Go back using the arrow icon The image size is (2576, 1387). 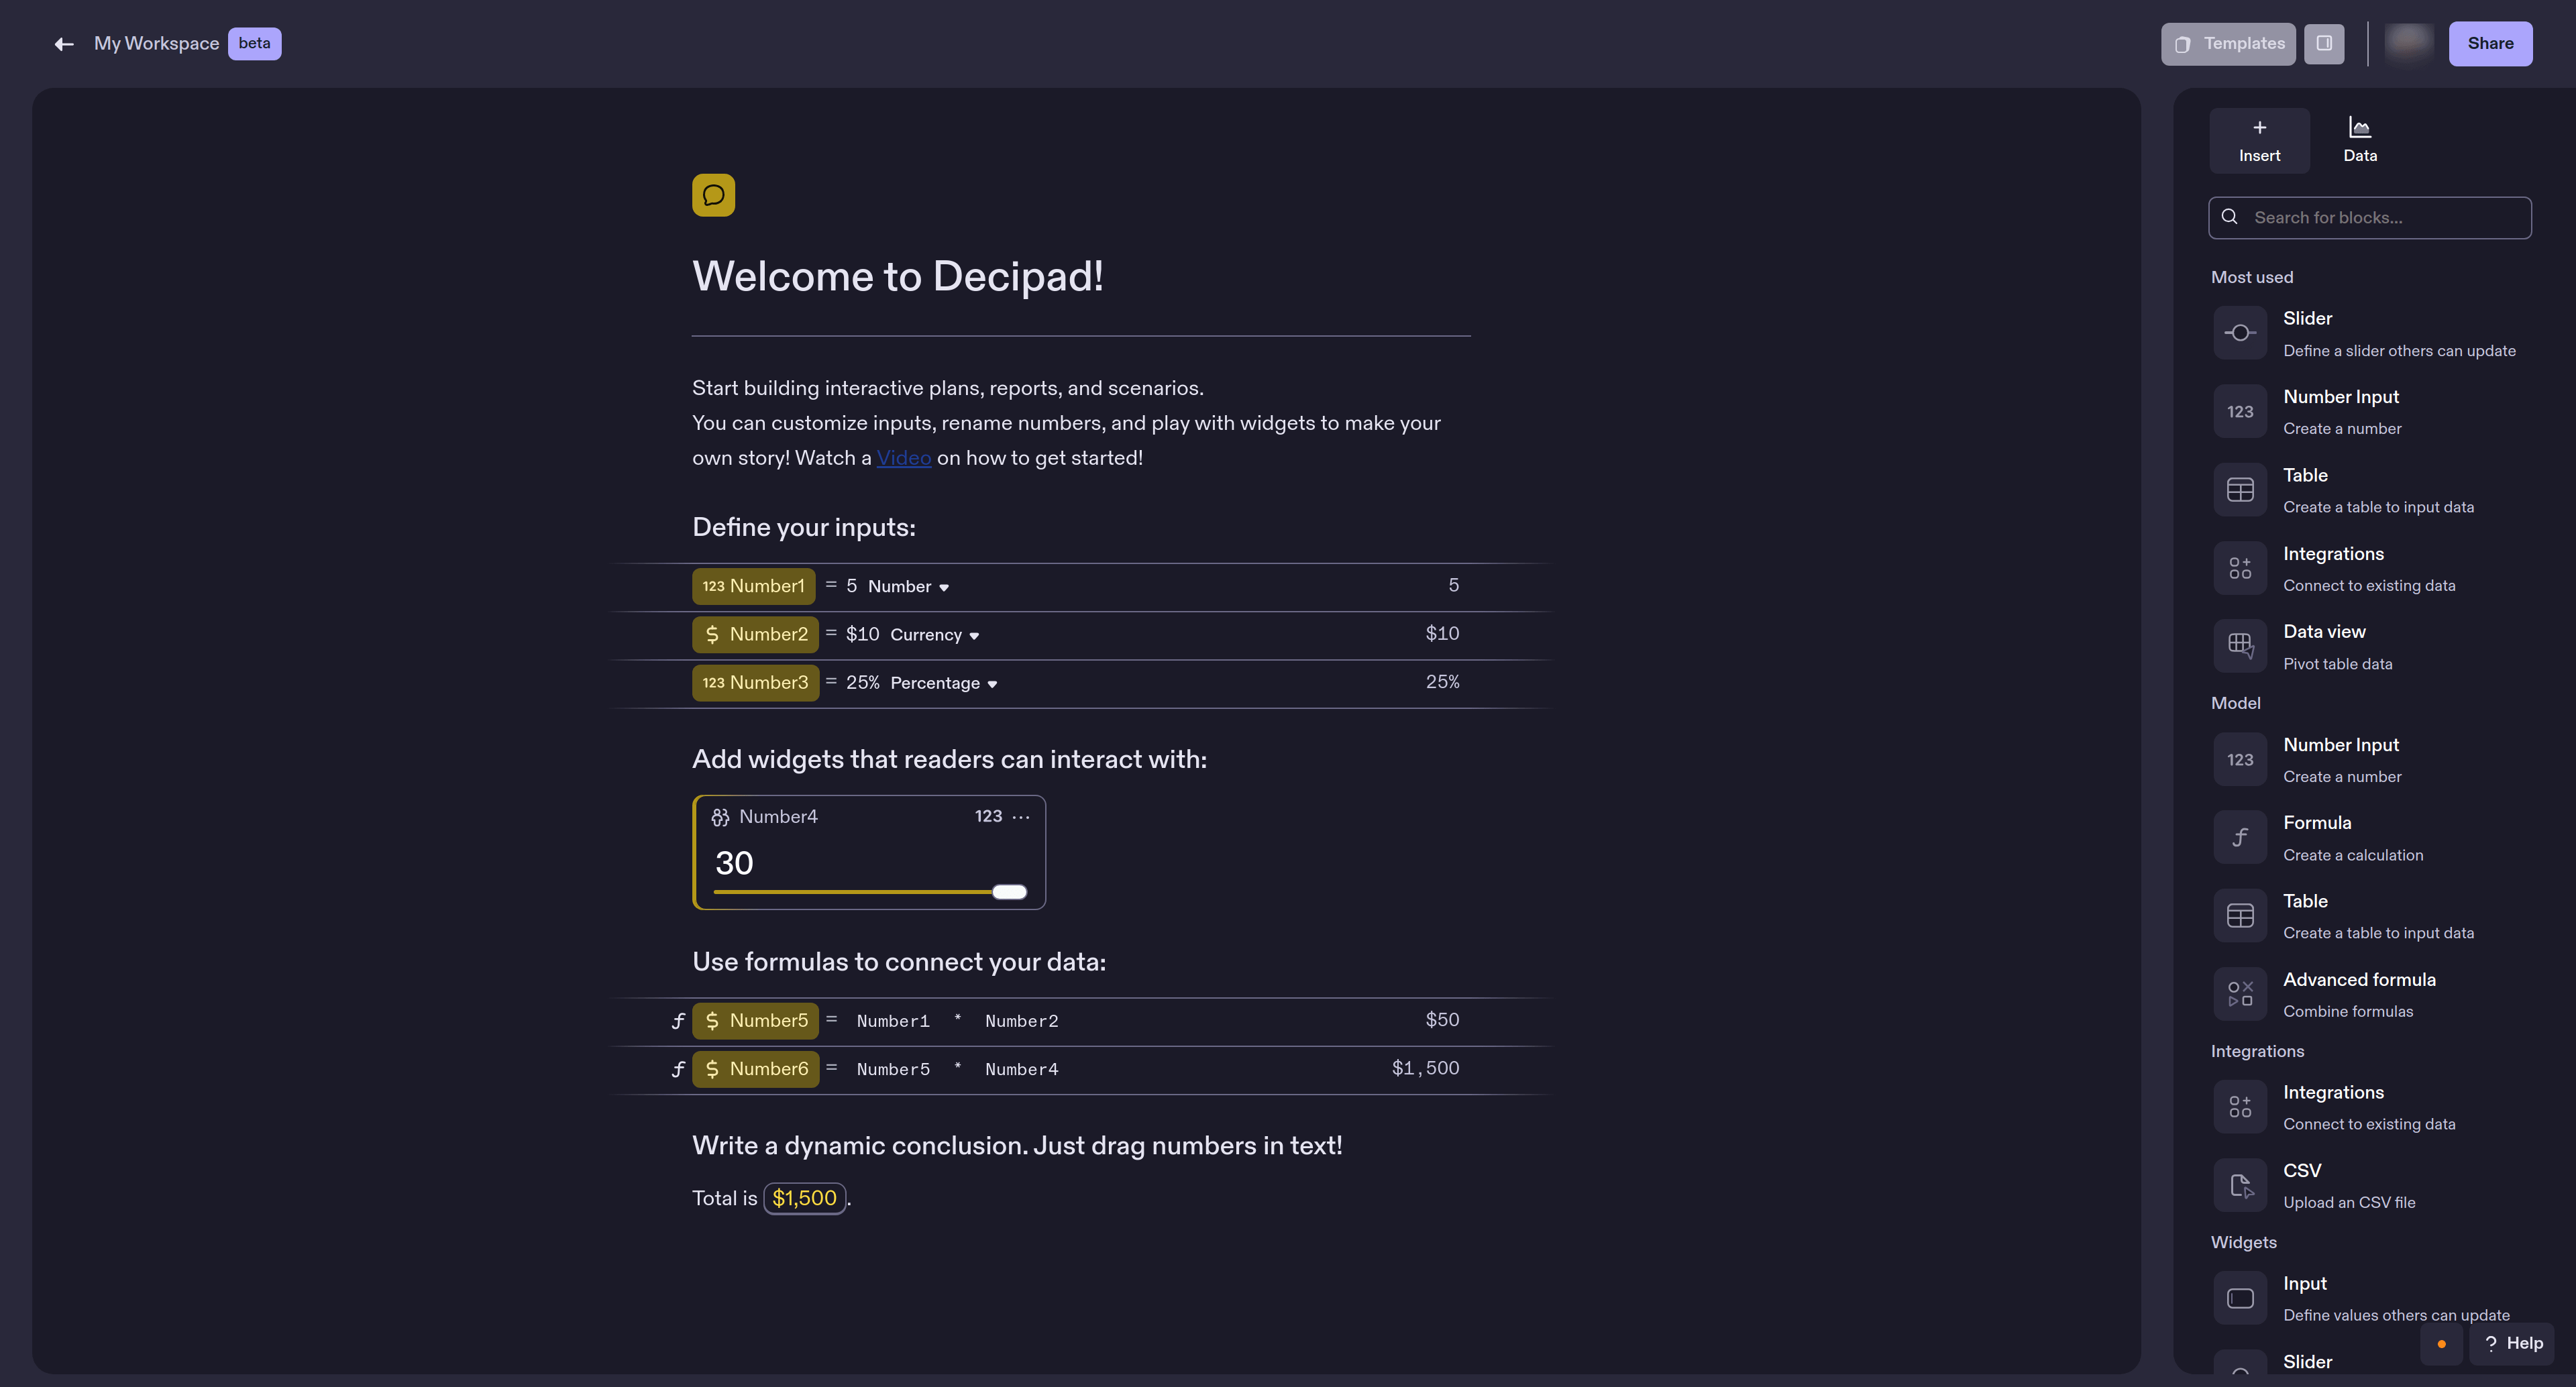[64, 44]
